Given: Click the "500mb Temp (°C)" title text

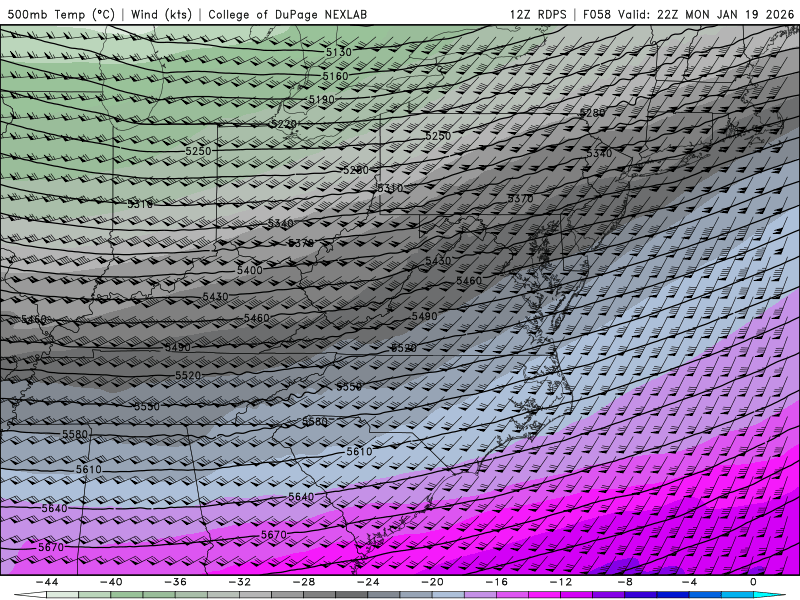Looking at the screenshot, I should pos(61,14).
